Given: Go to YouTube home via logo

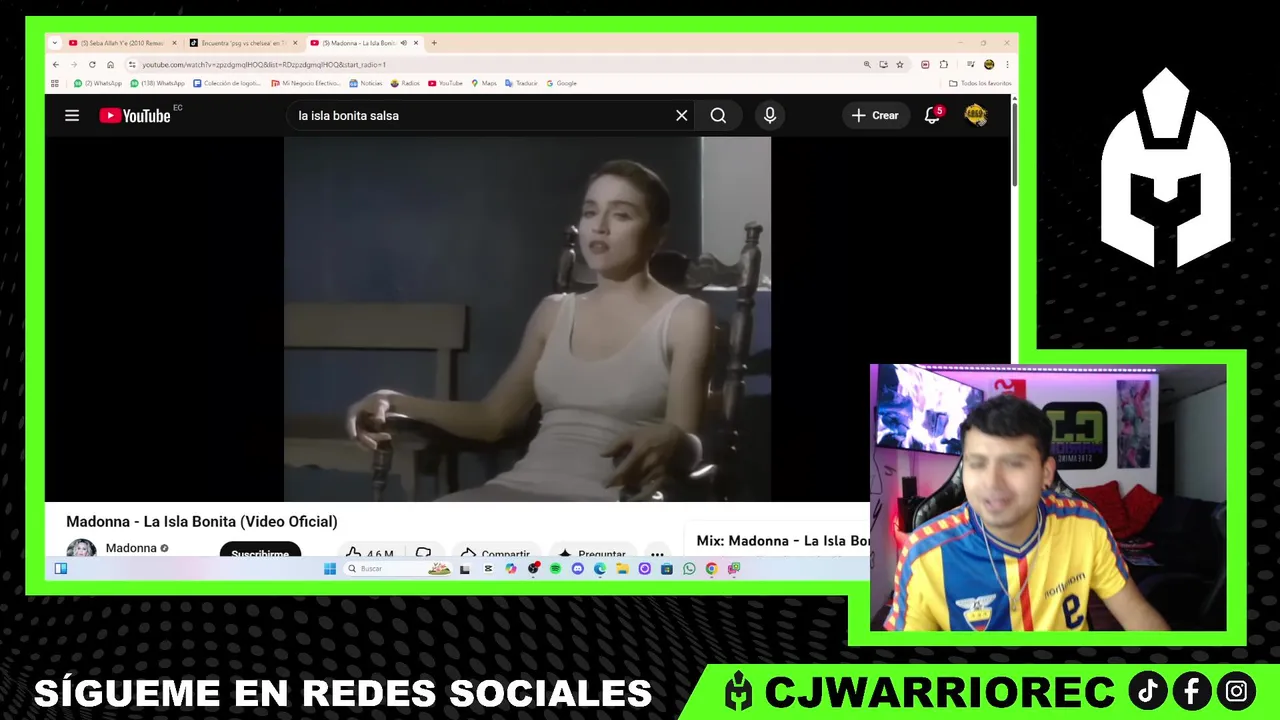Looking at the screenshot, I should pyautogui.click(x=135, y=115).
